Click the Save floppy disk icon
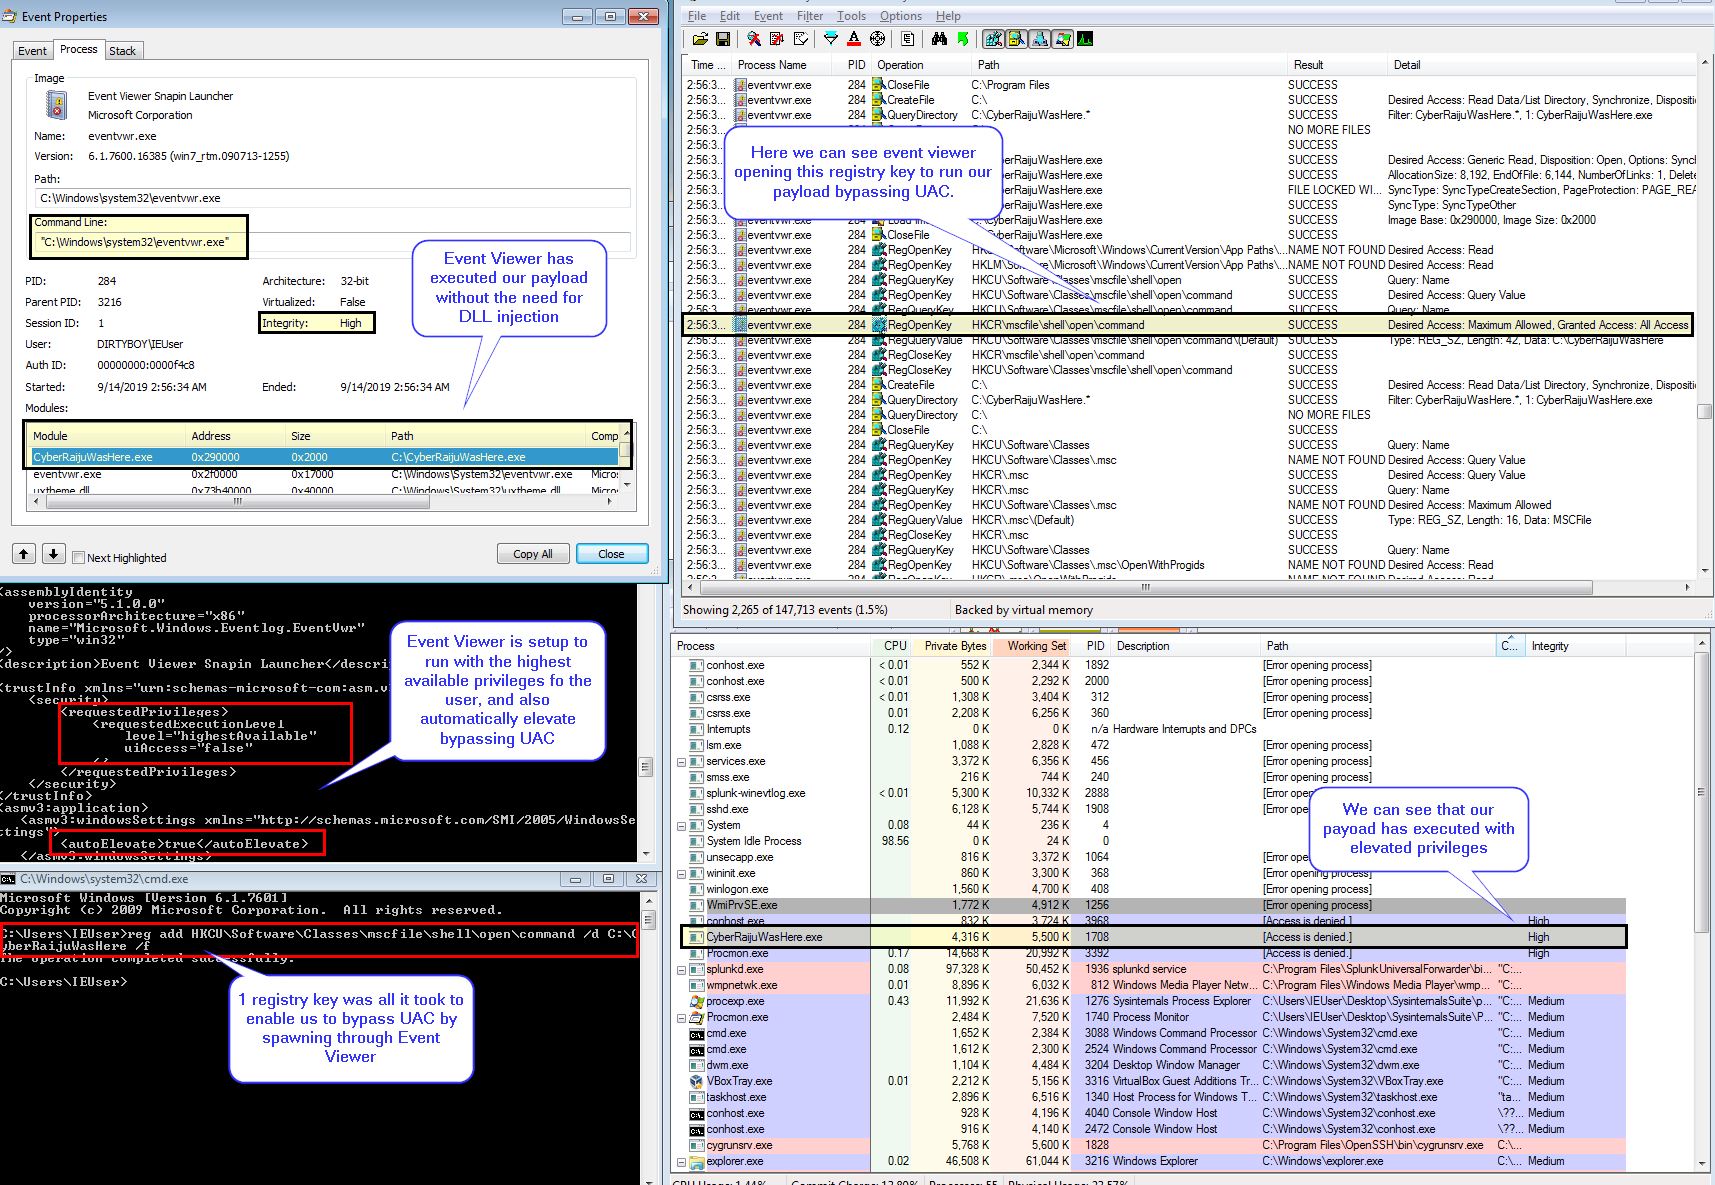Screen dimensions: 1715x1185 pyautogui.click(x=722, y=39)
